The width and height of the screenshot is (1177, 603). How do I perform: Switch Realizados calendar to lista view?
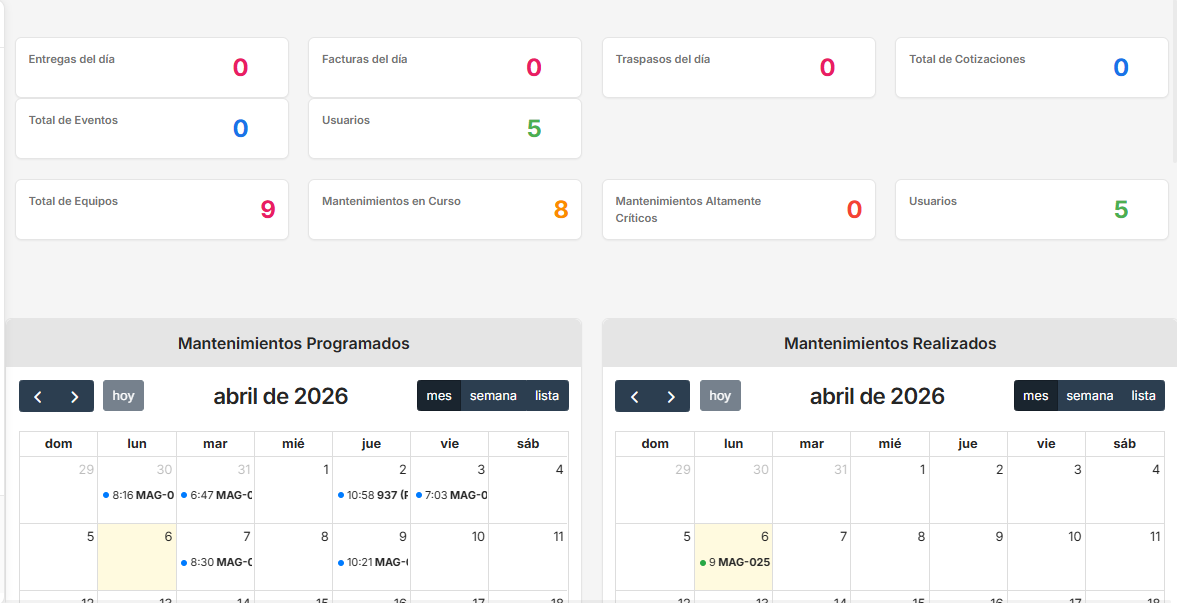(1143, 396)
